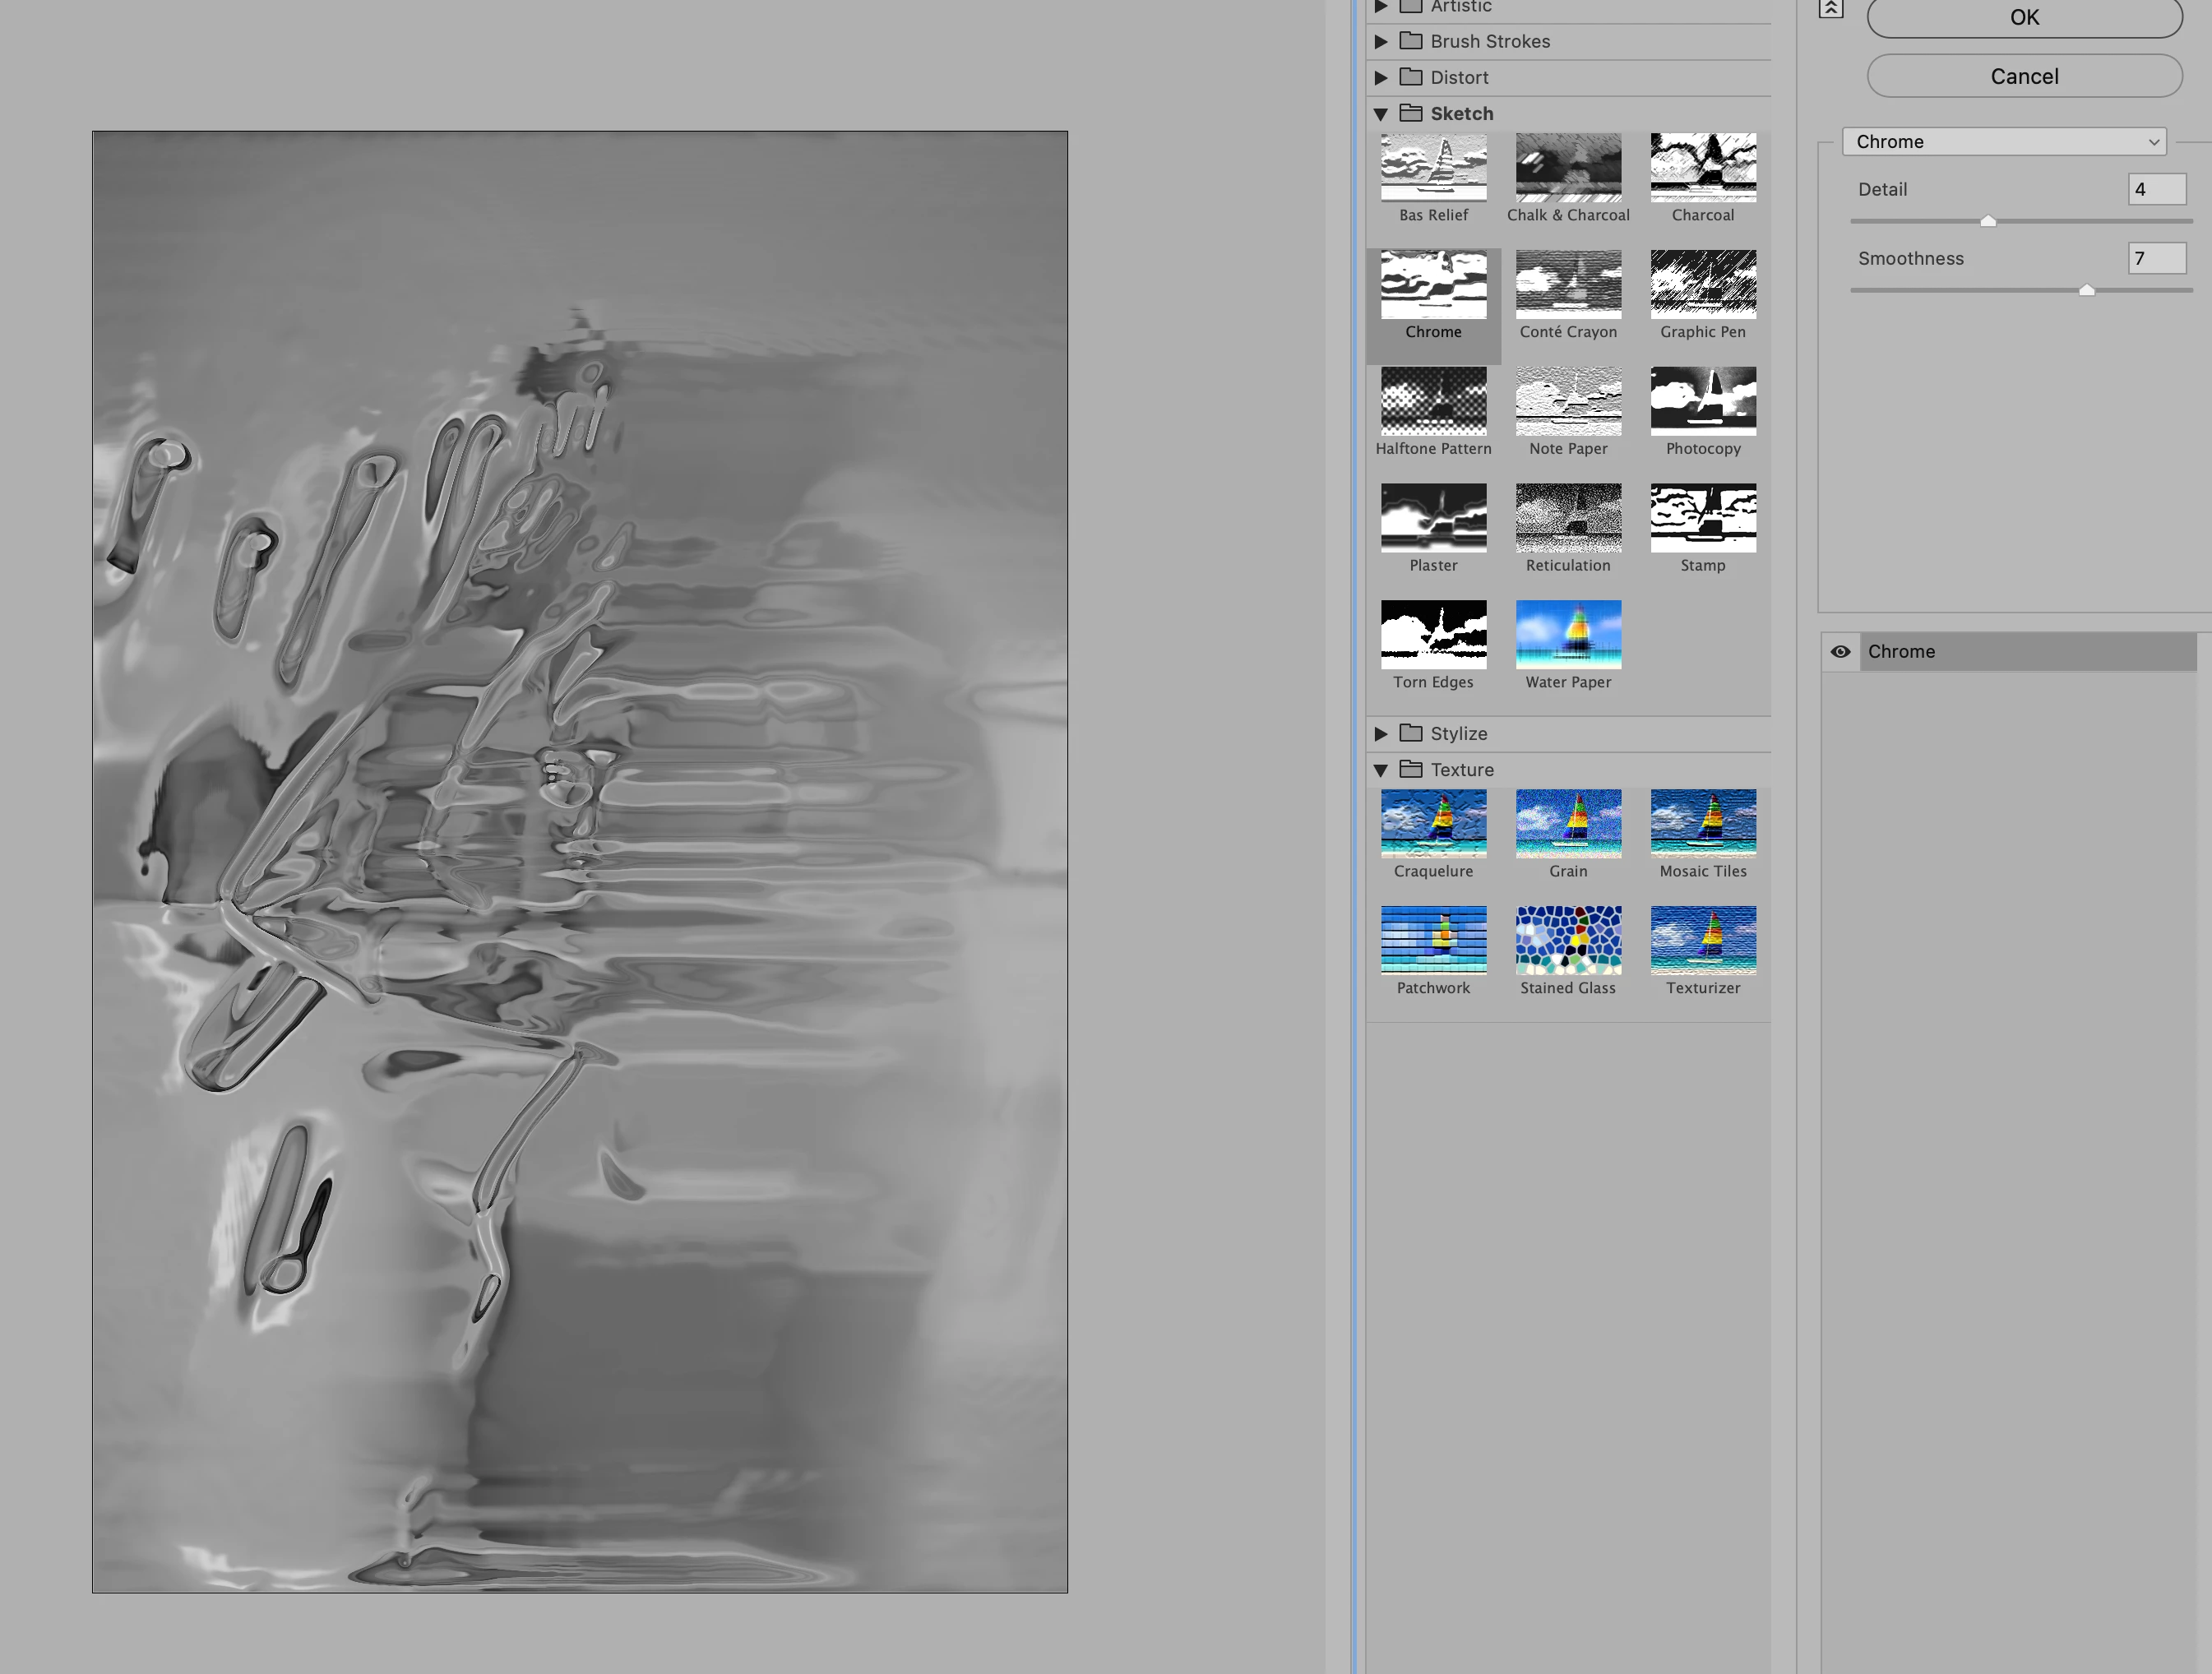Select the Chrome effect layer row
The height and width of the screenshot is (1674, 2212).
coord(2020,652)
